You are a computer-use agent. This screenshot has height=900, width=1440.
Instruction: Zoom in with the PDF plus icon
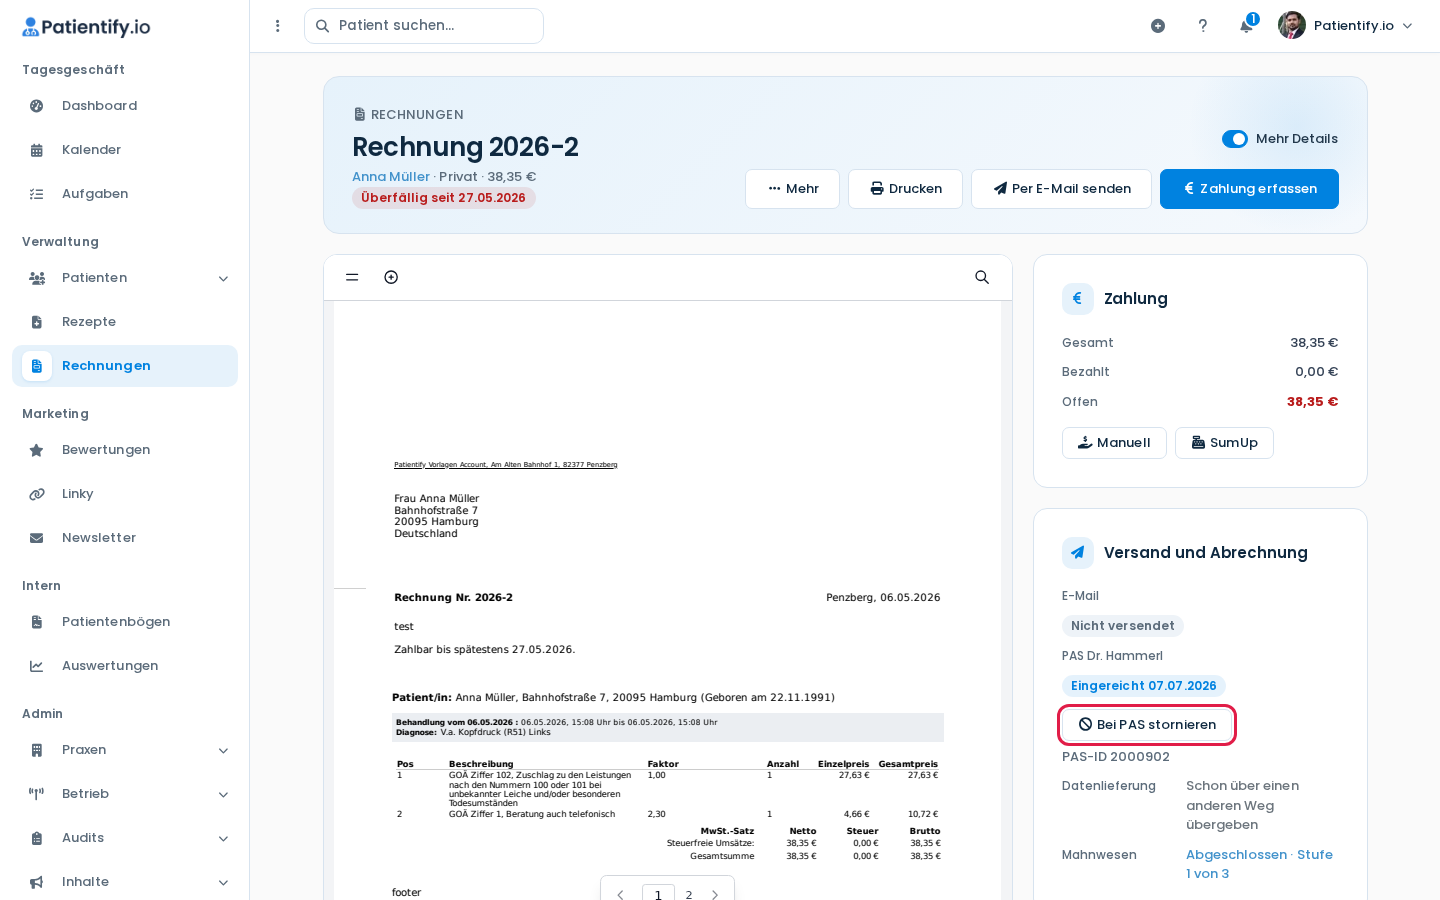click(391, 277)
